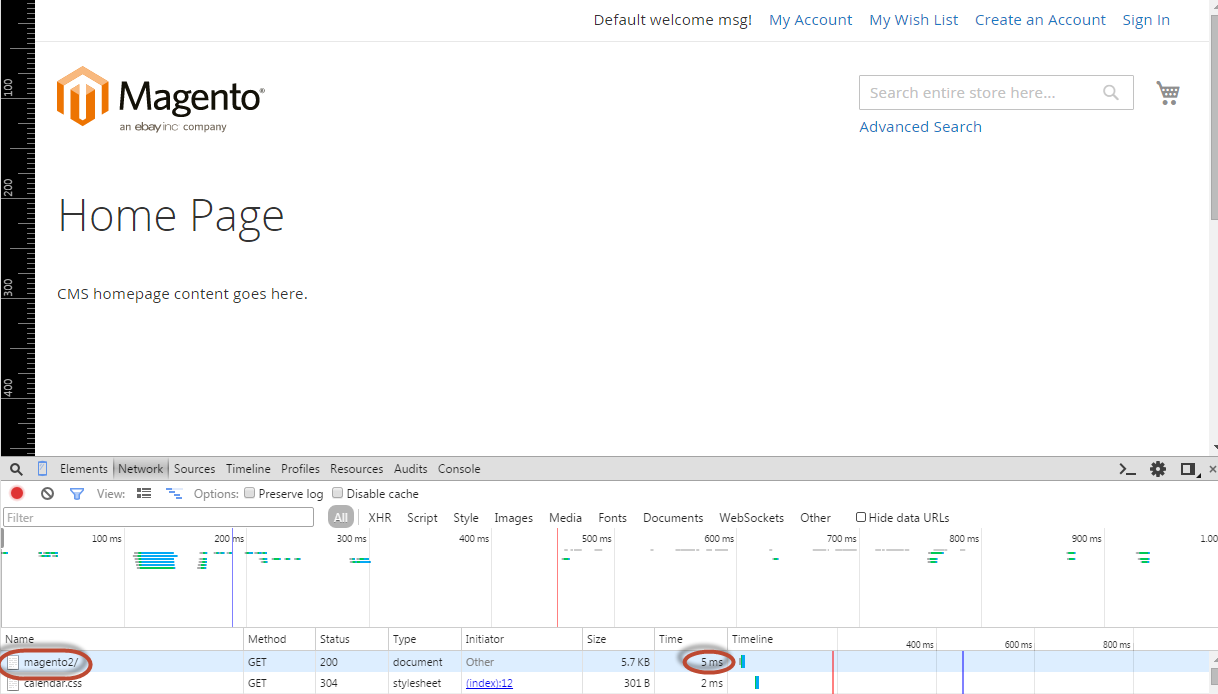Select the magento2/ request row

click(609, 662)
